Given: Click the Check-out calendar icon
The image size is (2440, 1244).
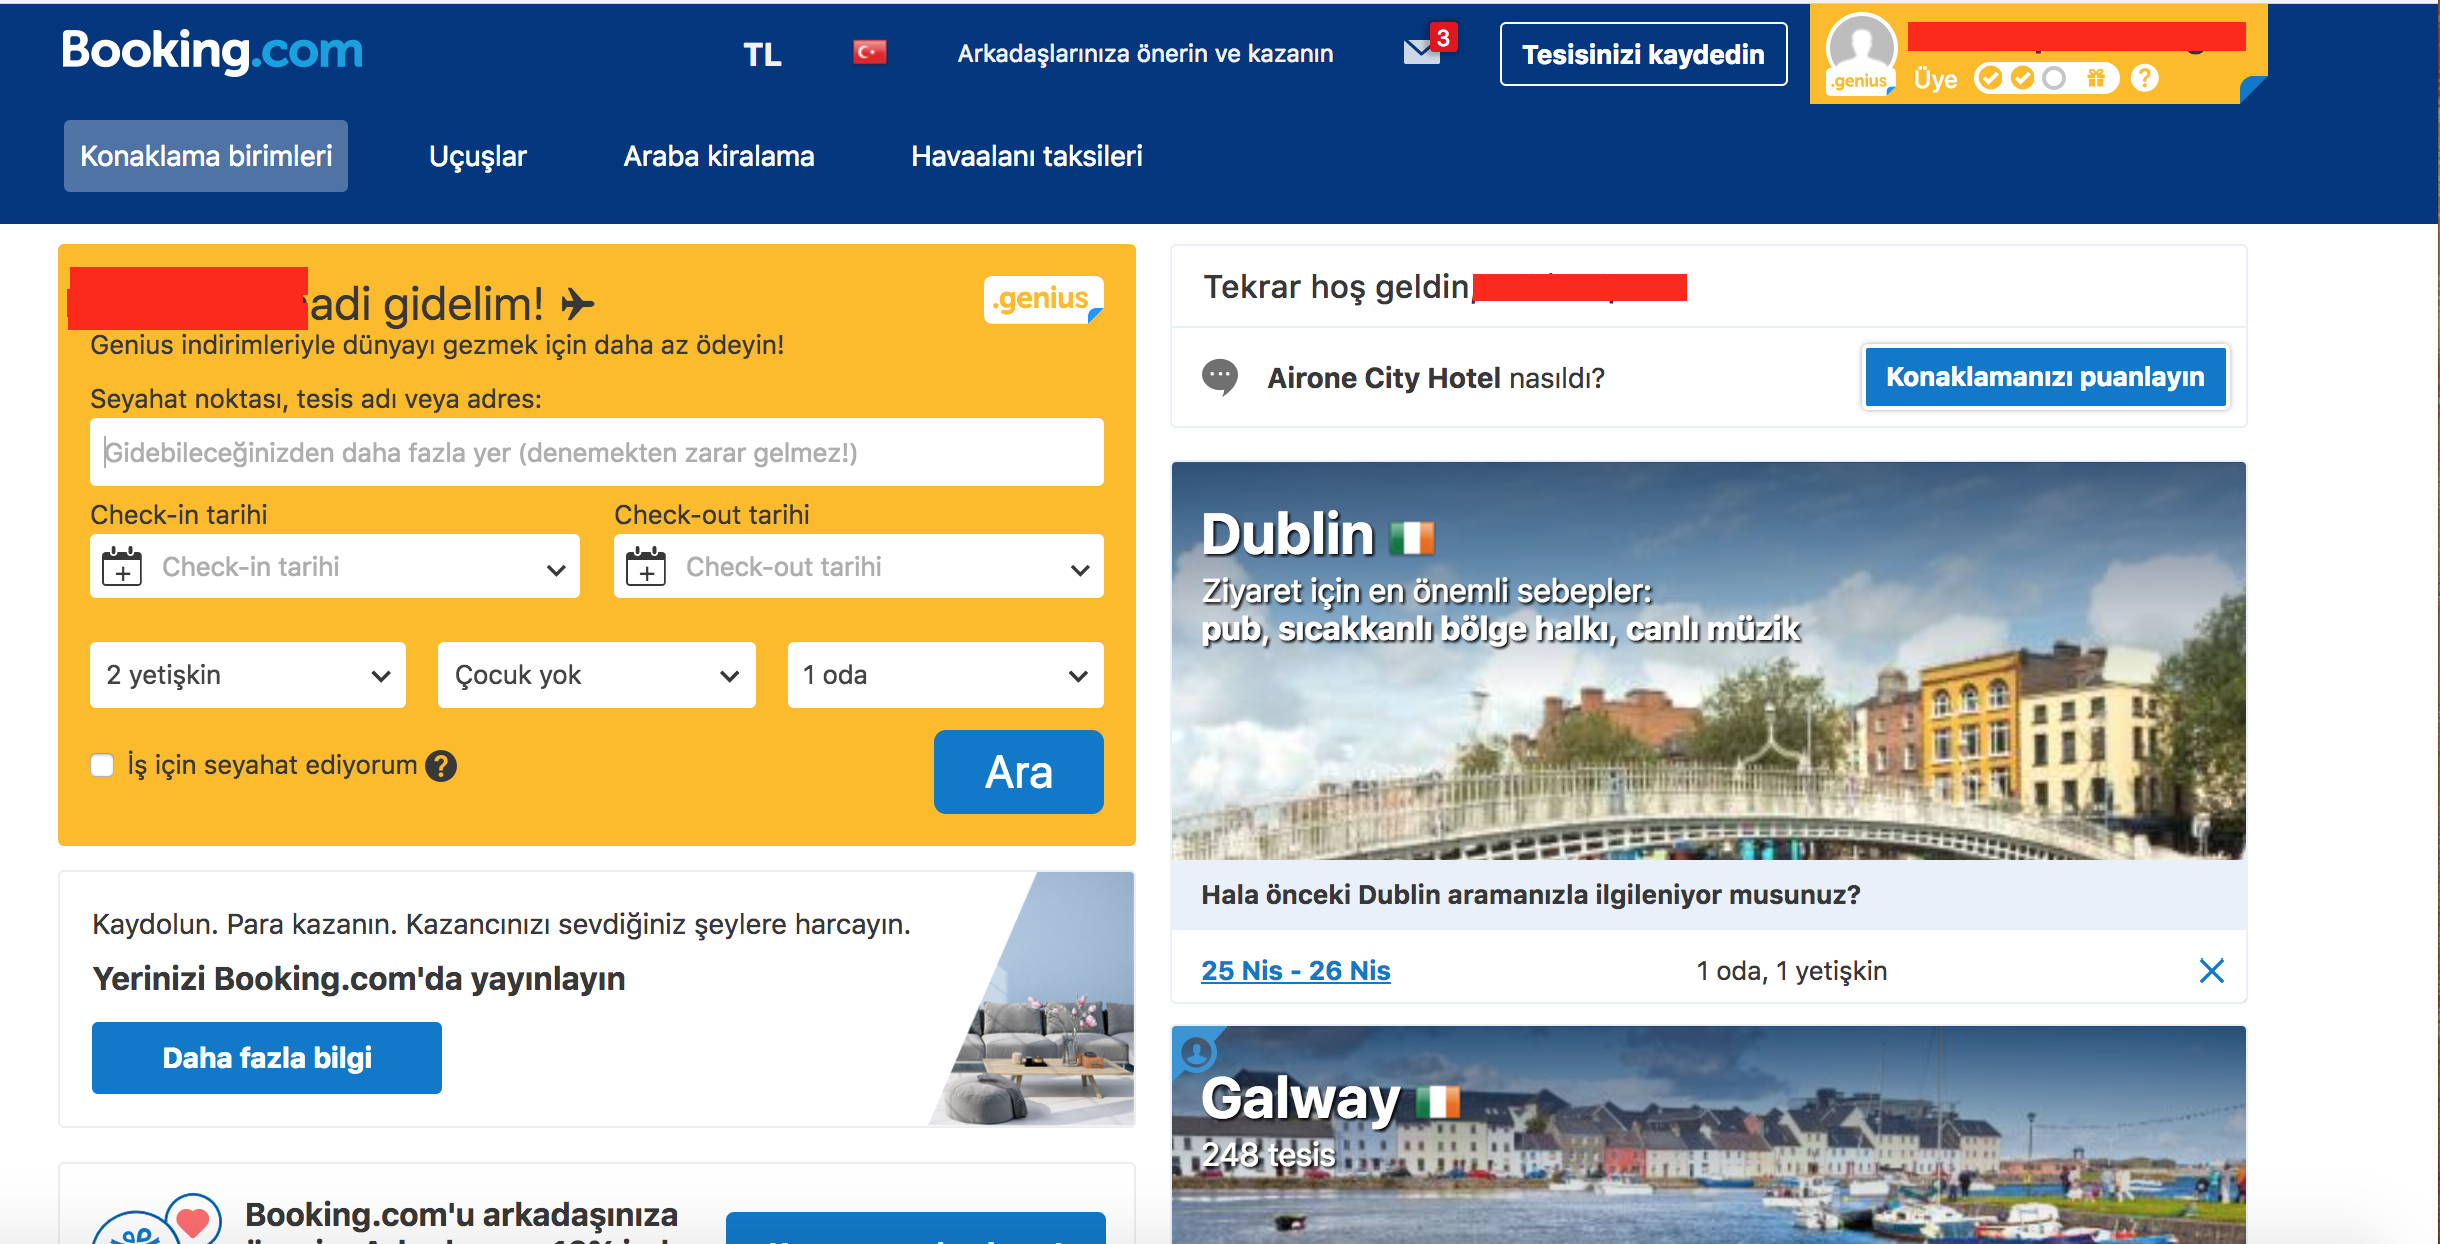Looking at the screenshot, I should tap(646, 567).
